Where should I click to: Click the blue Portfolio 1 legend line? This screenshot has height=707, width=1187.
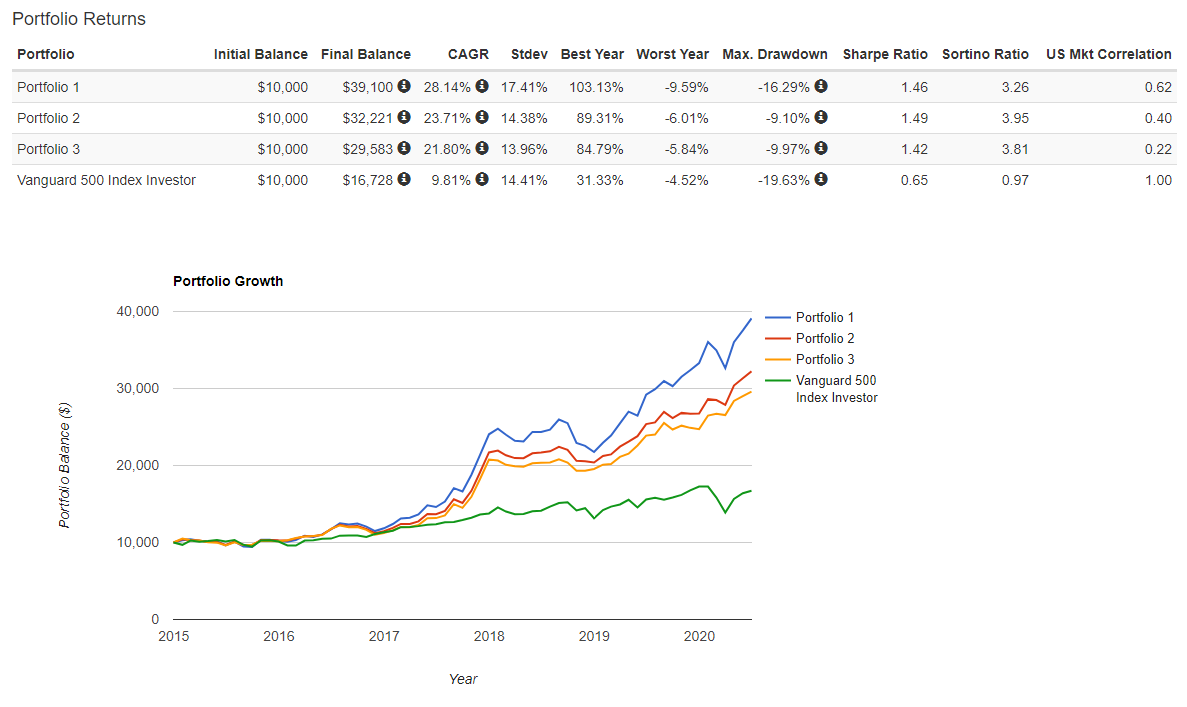(x=777, y=318)
